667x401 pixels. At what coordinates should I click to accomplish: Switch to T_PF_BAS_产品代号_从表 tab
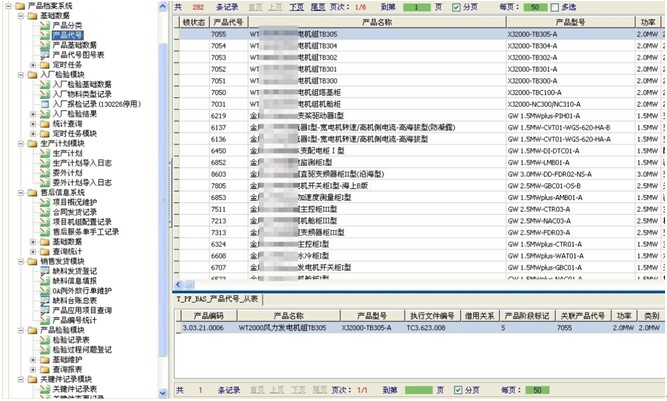[218, 298]
